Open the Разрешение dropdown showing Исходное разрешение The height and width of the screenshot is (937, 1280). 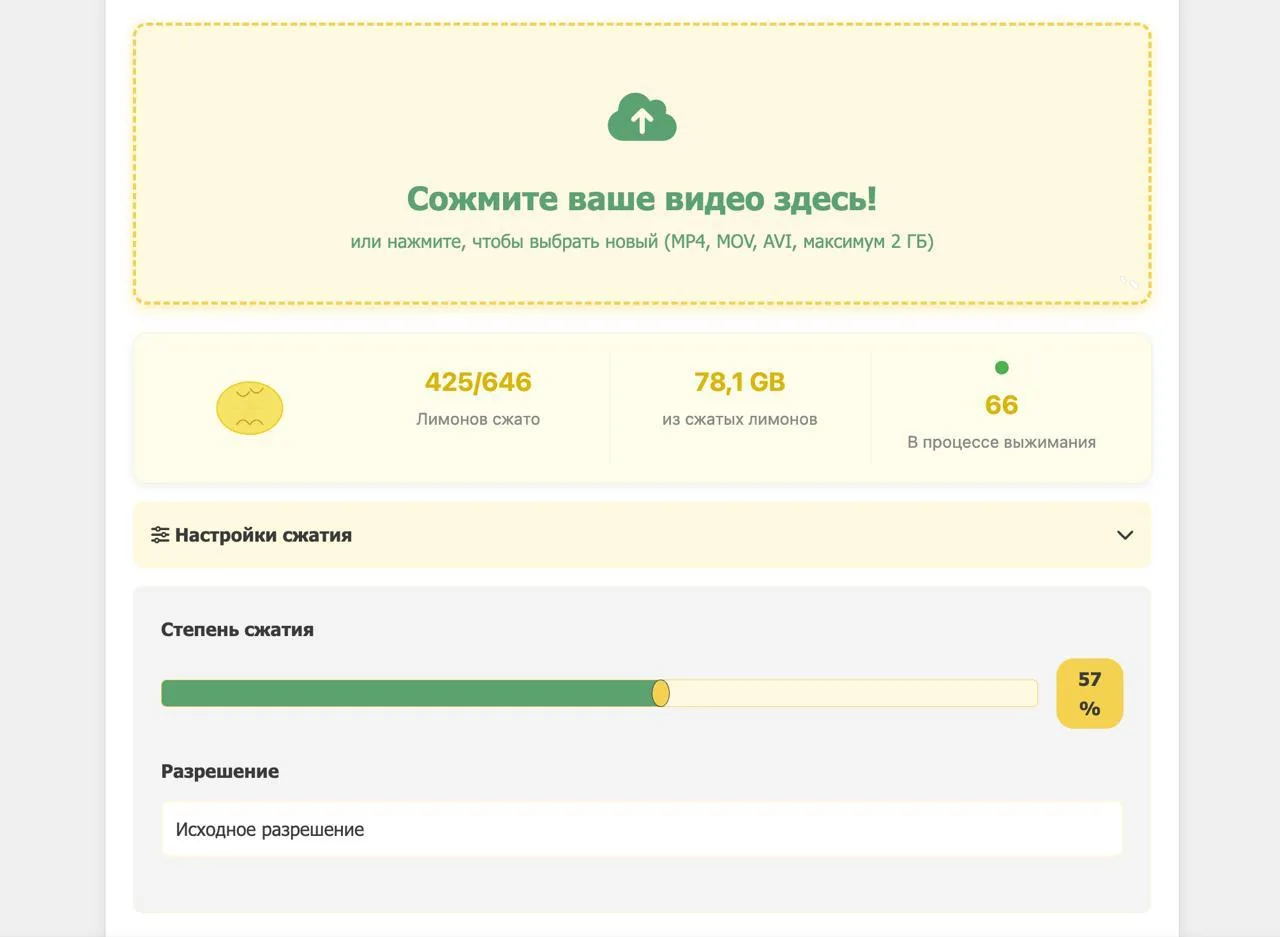point(642,829)
